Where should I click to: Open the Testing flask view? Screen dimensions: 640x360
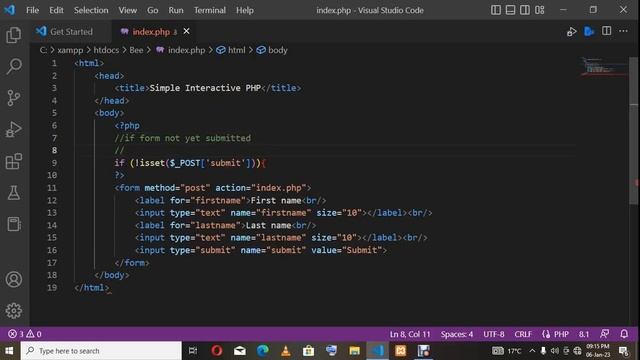tap(13, 193)
